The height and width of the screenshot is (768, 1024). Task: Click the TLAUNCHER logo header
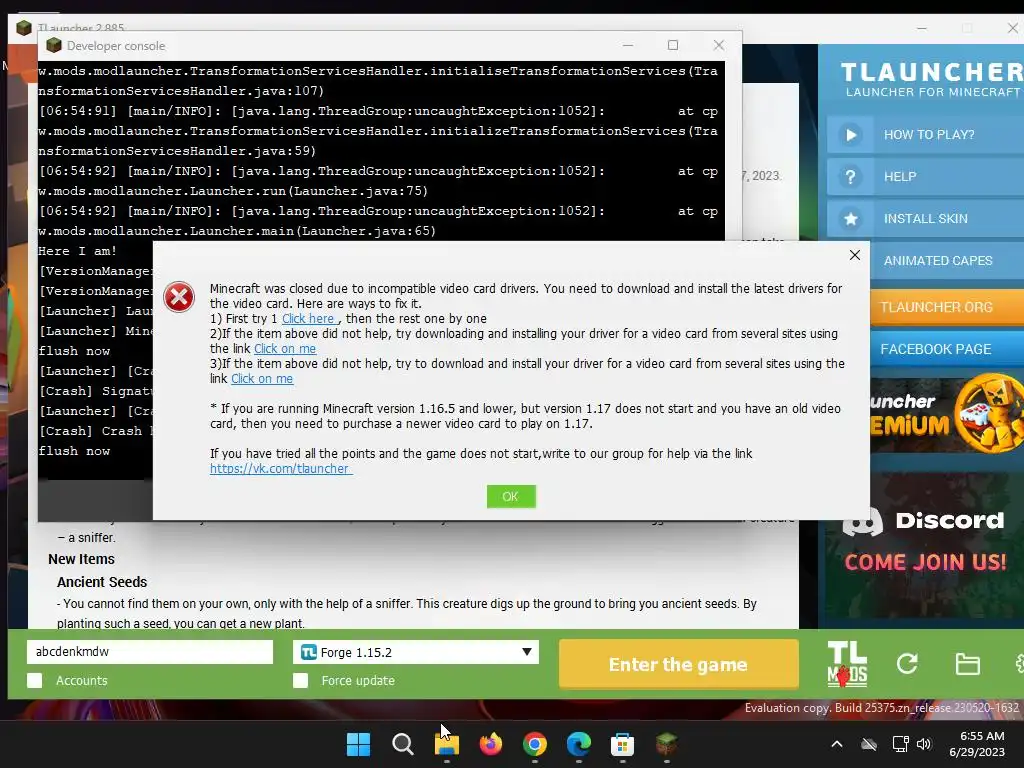point(931,80)
